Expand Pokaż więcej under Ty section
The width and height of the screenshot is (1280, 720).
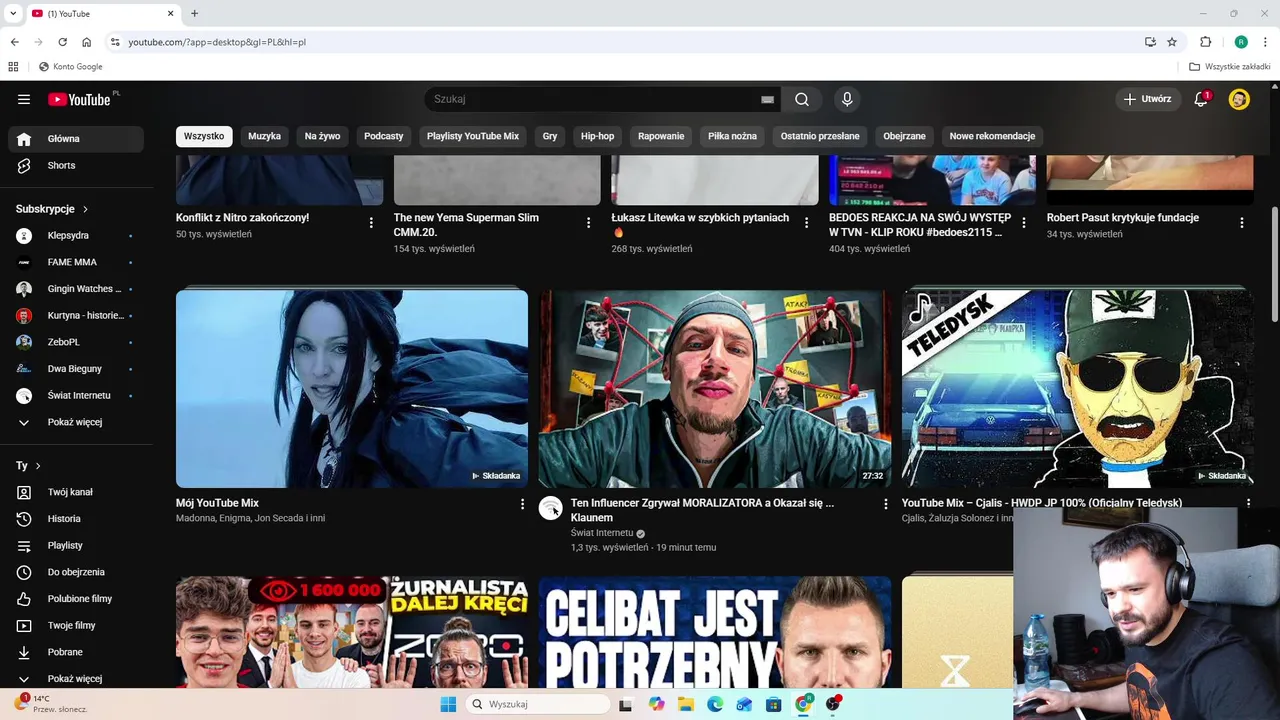[x=76, y=678]
